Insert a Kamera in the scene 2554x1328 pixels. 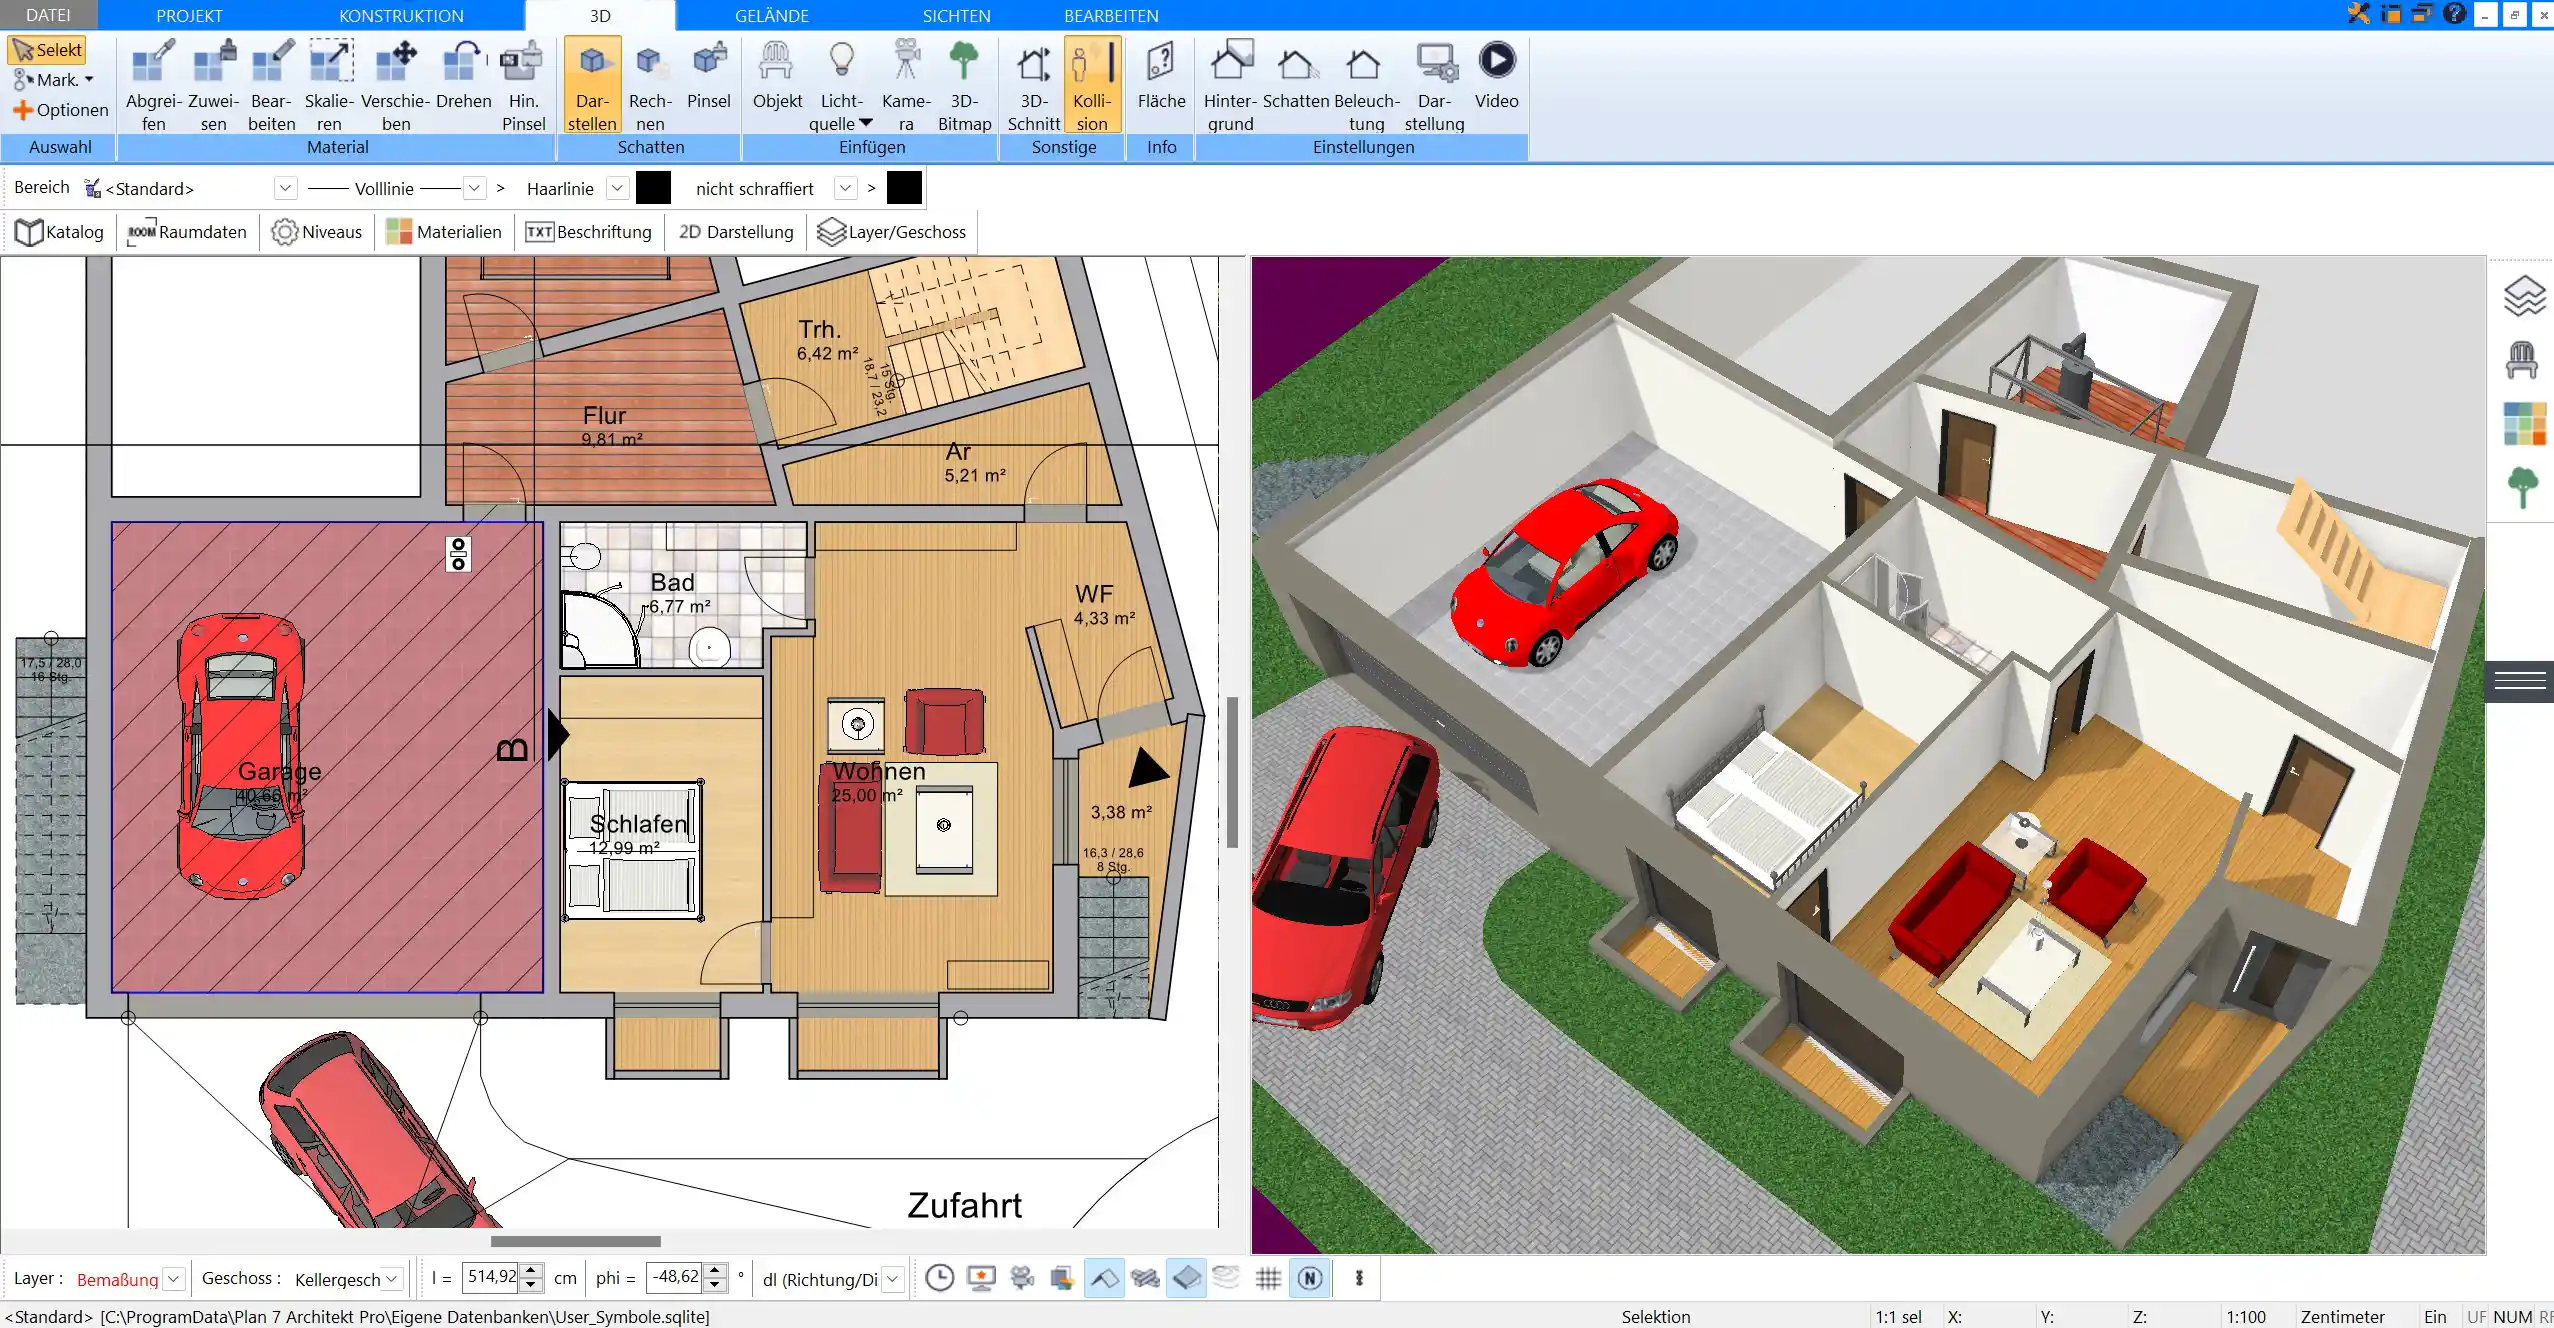pos(906,86)
